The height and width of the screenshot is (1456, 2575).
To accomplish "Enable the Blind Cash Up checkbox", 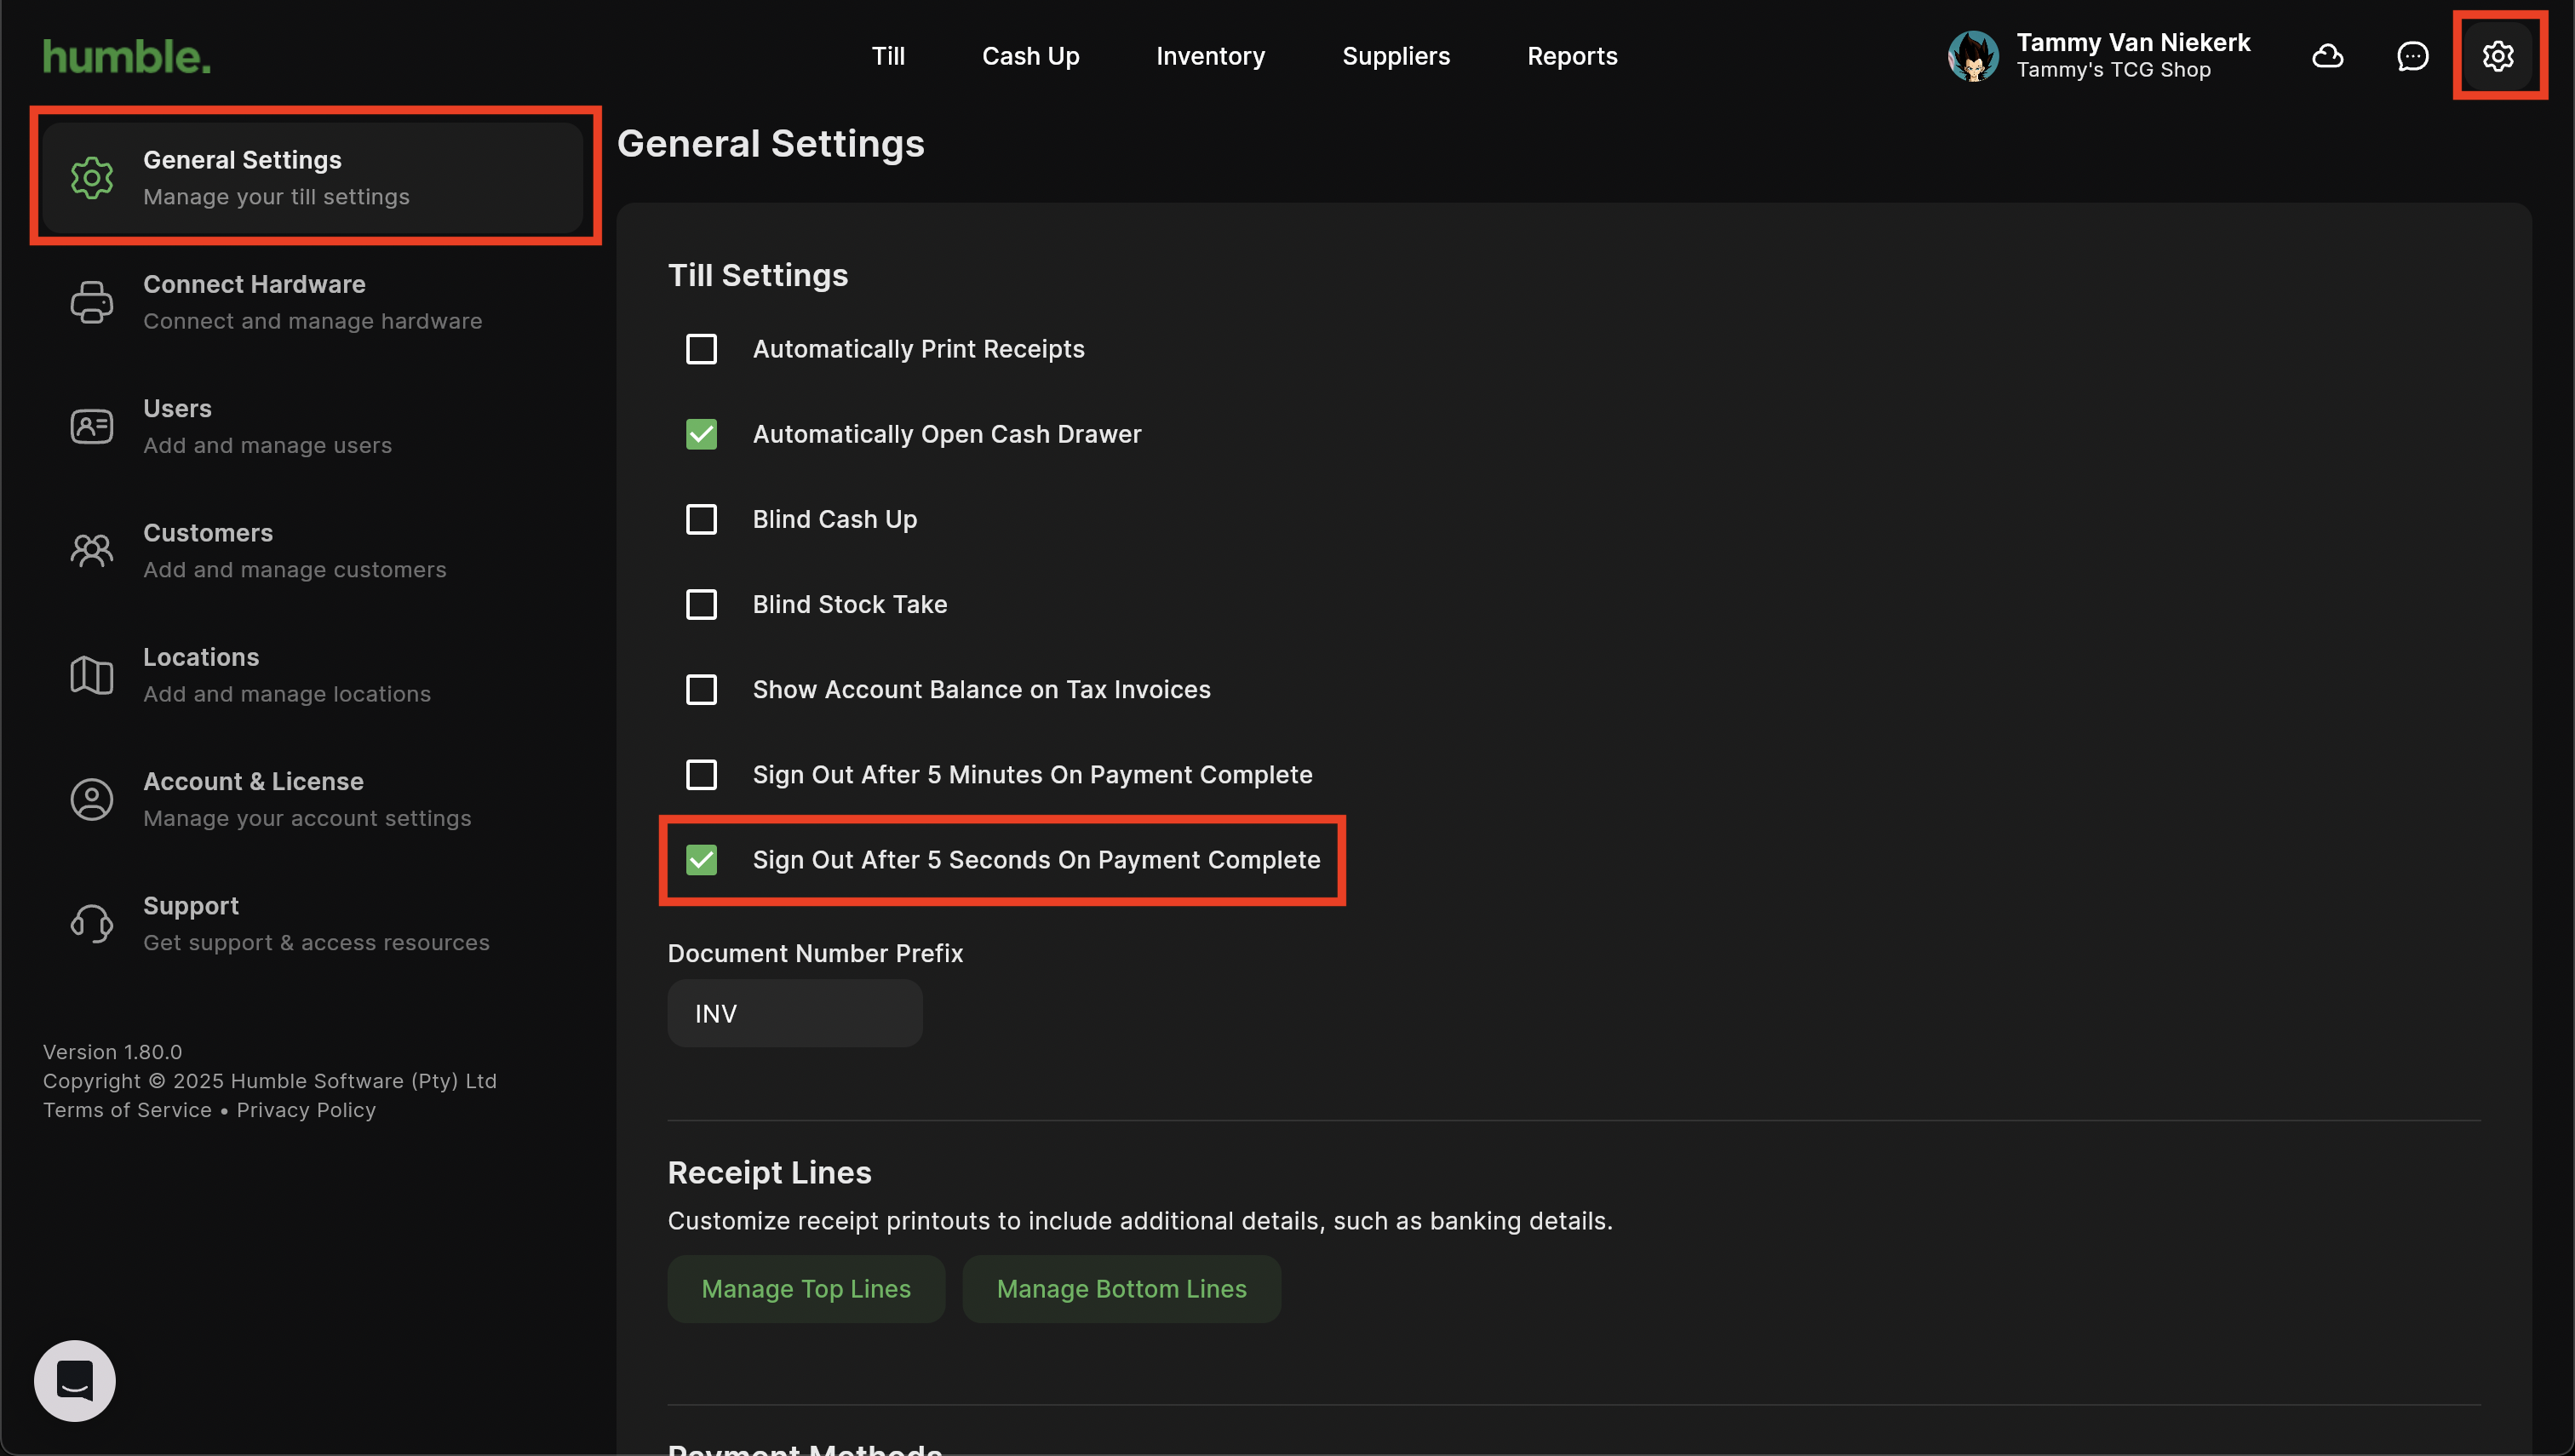I will point(701,519).
